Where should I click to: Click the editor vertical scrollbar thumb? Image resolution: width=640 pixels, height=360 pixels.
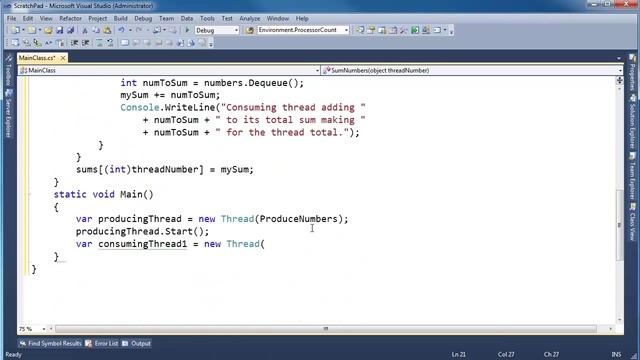(619, 225)
